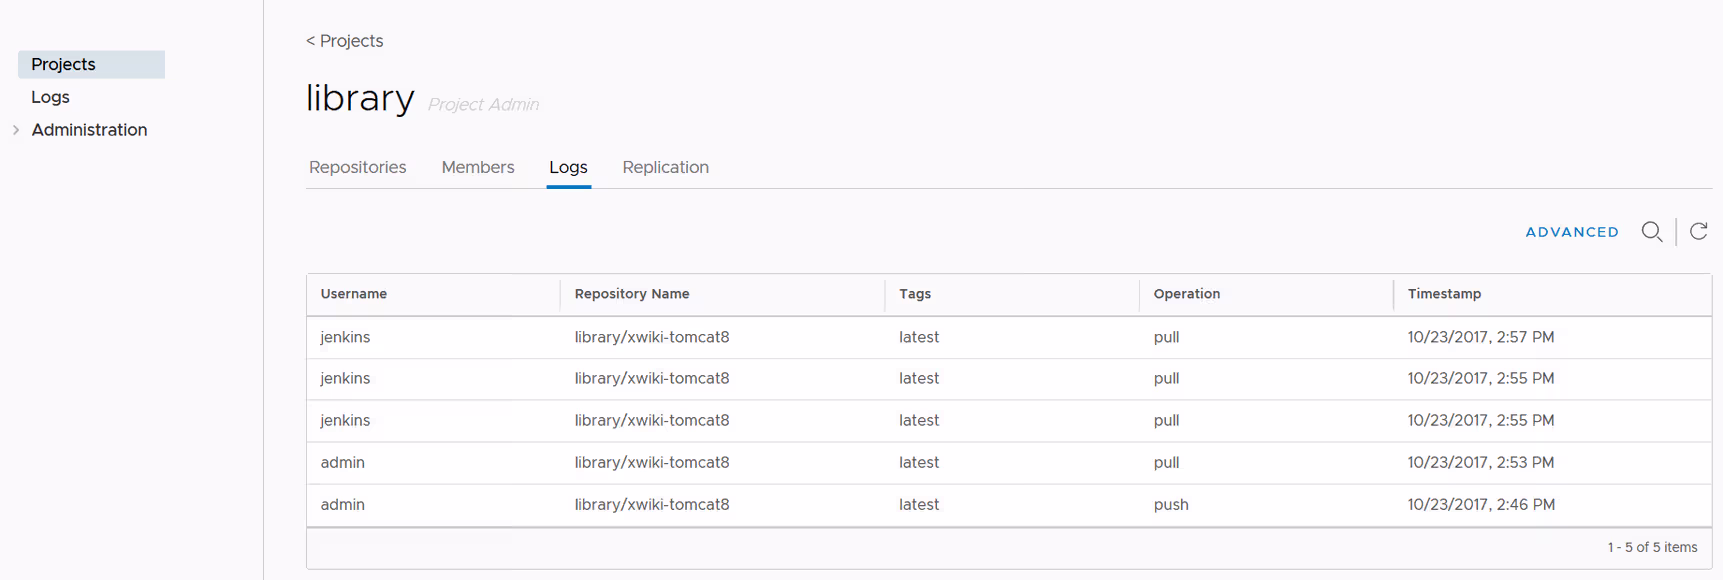Image resolution: width=1723 pixels, height=580 pixels.
Task: Click the Tags column header
Action: [x=915, y=294]
